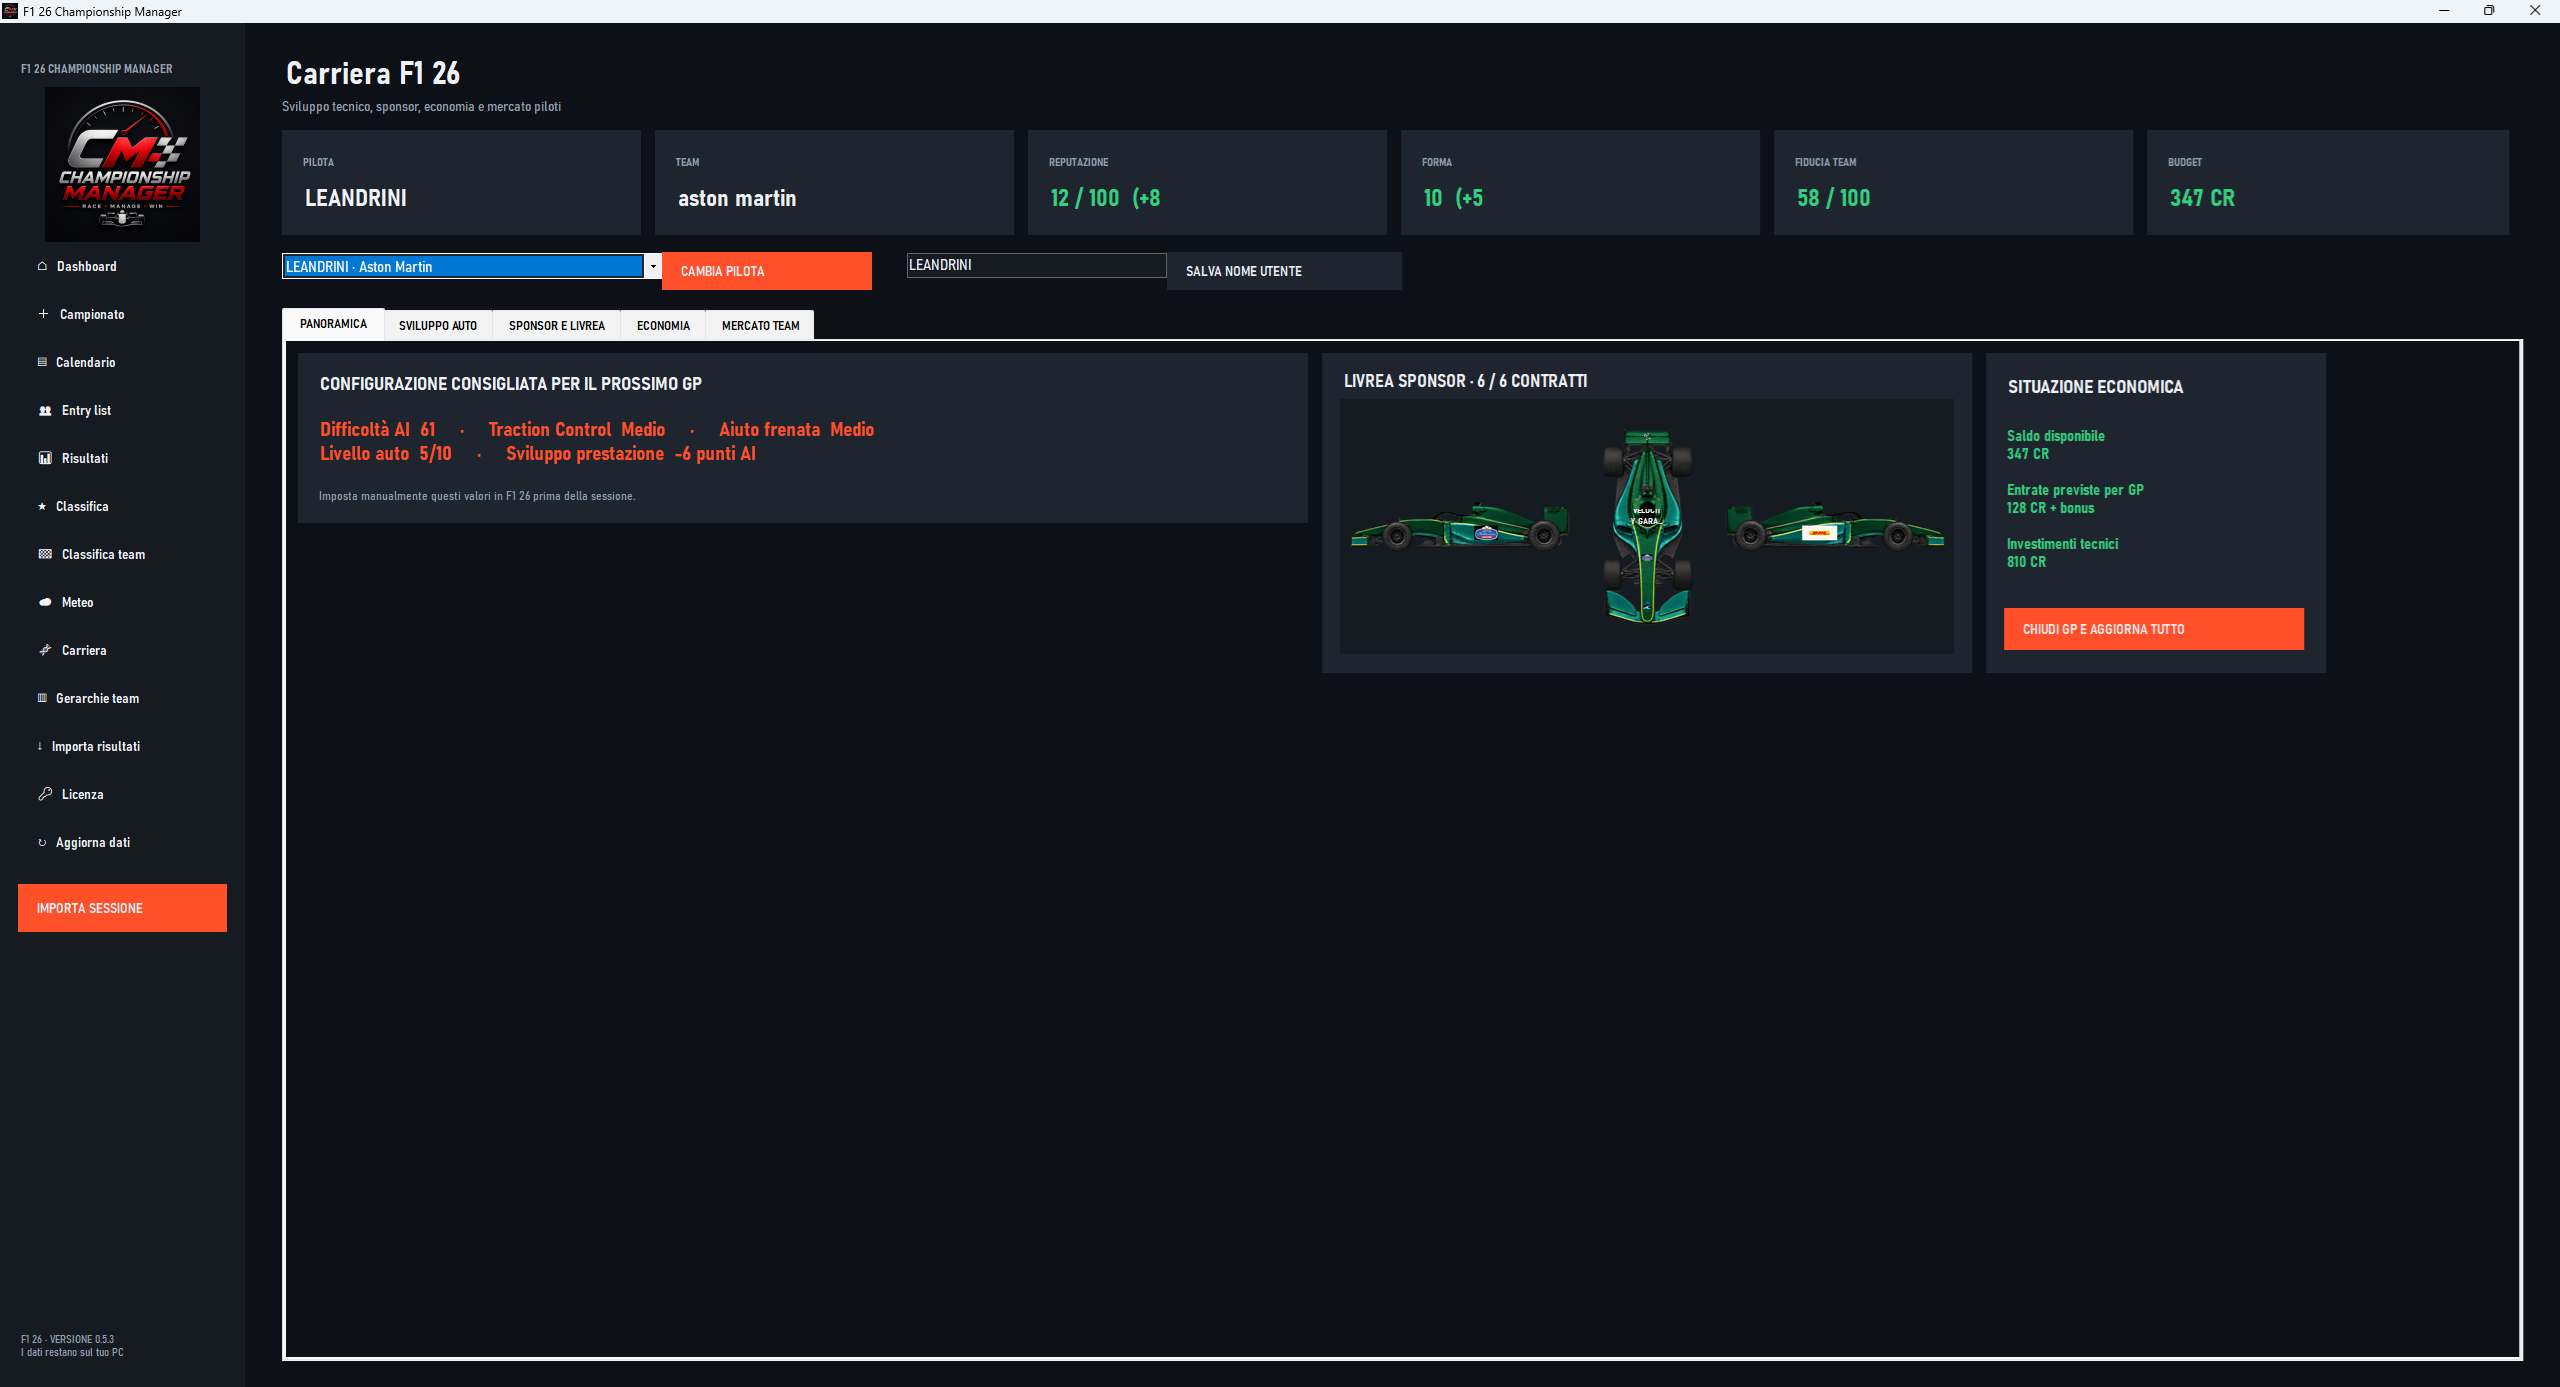
Task: Open the Calendario icon in the sidebar
Action: point(42,362)
